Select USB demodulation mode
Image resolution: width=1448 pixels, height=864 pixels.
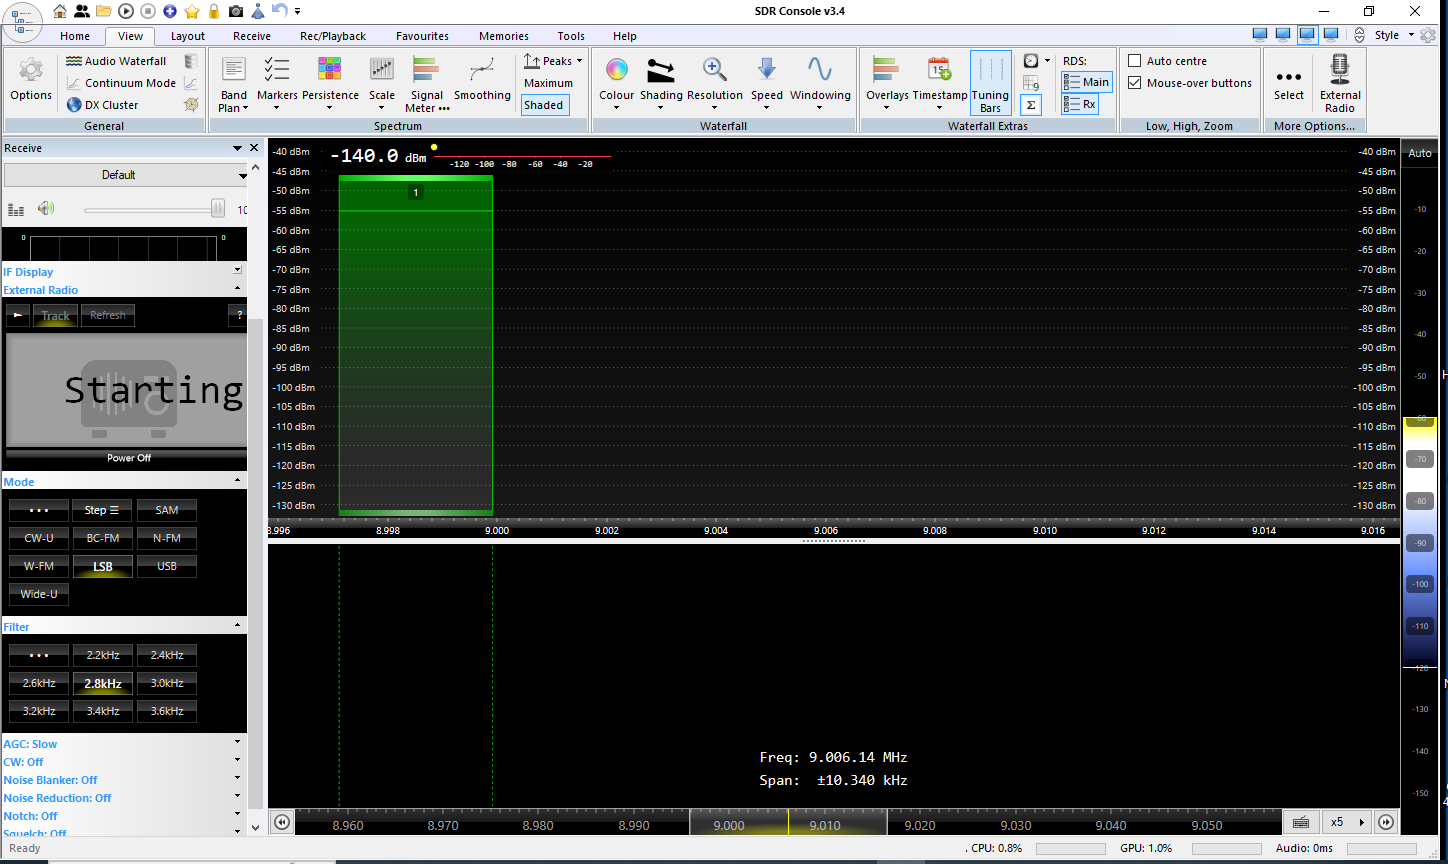[x=167, y=566]
